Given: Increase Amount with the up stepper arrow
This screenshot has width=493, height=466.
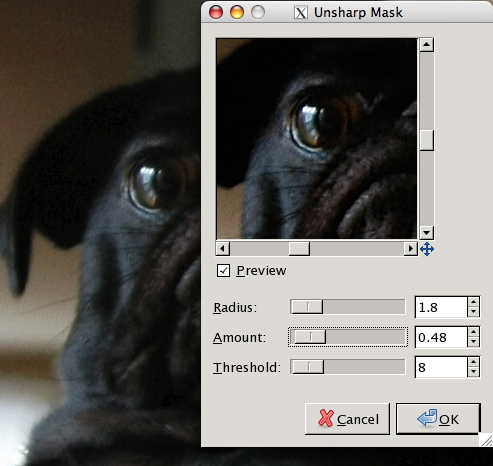Looking at the screenshot, I should pos(473,332).
